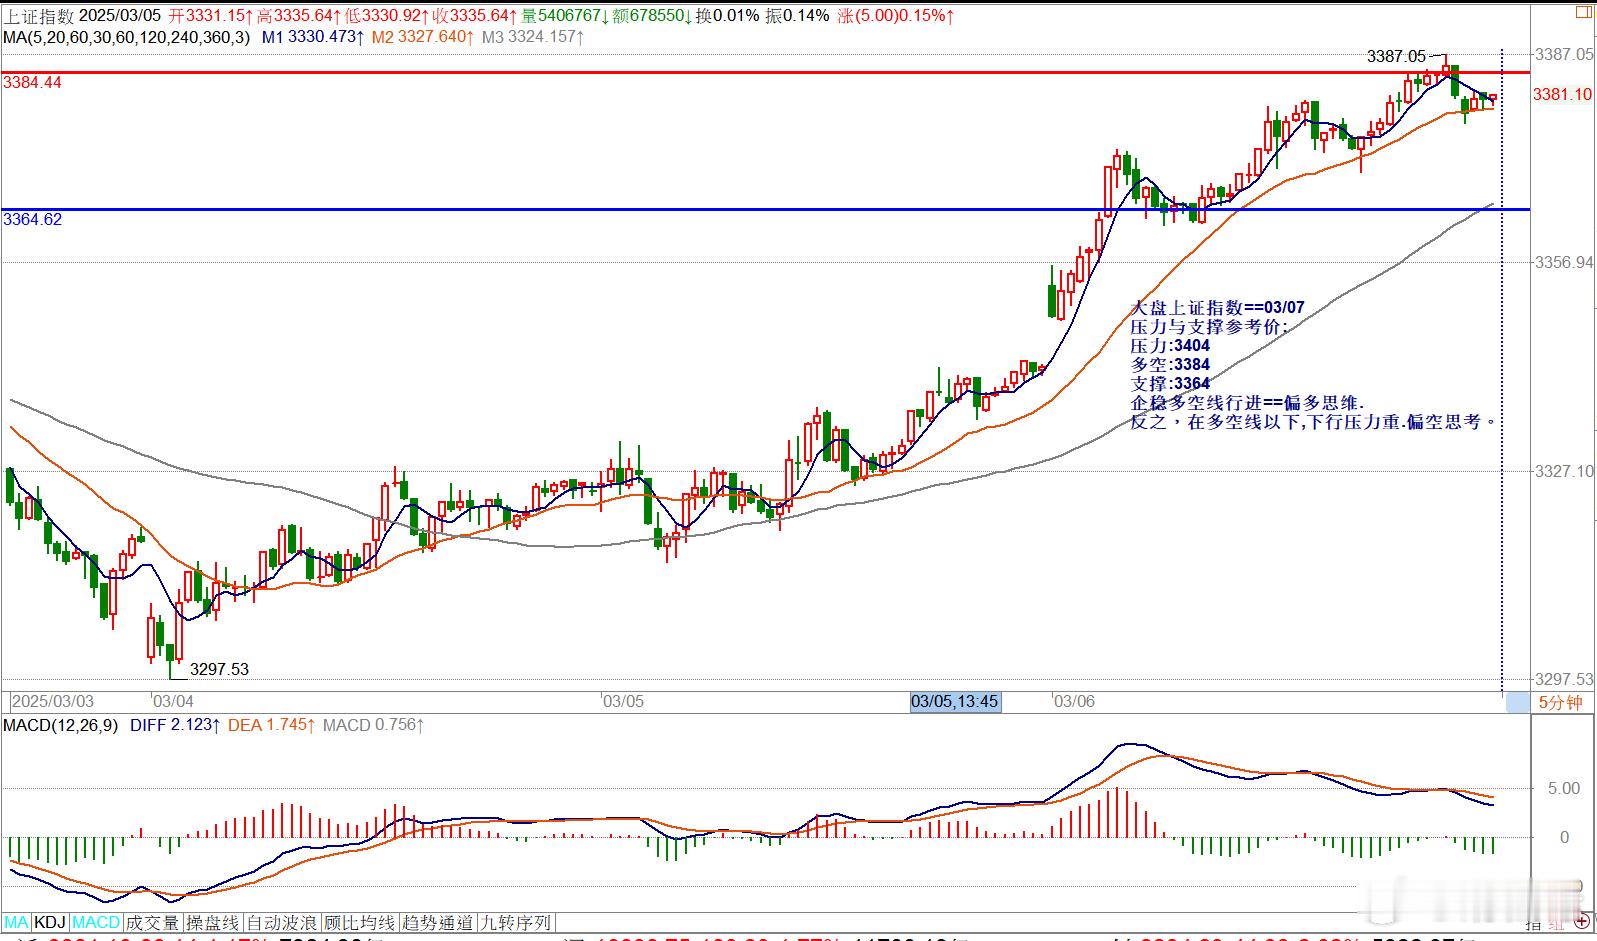Click the 多空:3384 annotation line
This screenshot has height=941, width=1597.
point(1170,365)
